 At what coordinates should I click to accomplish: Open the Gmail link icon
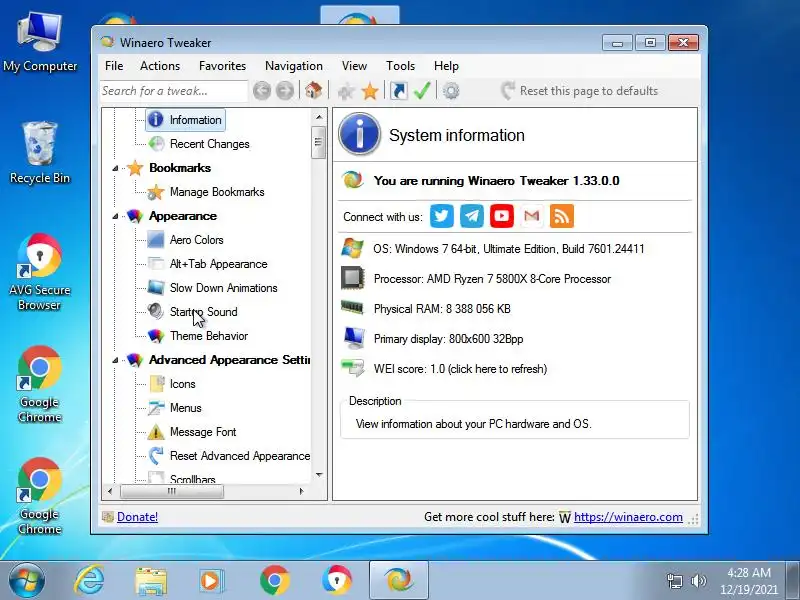(532, 216)
